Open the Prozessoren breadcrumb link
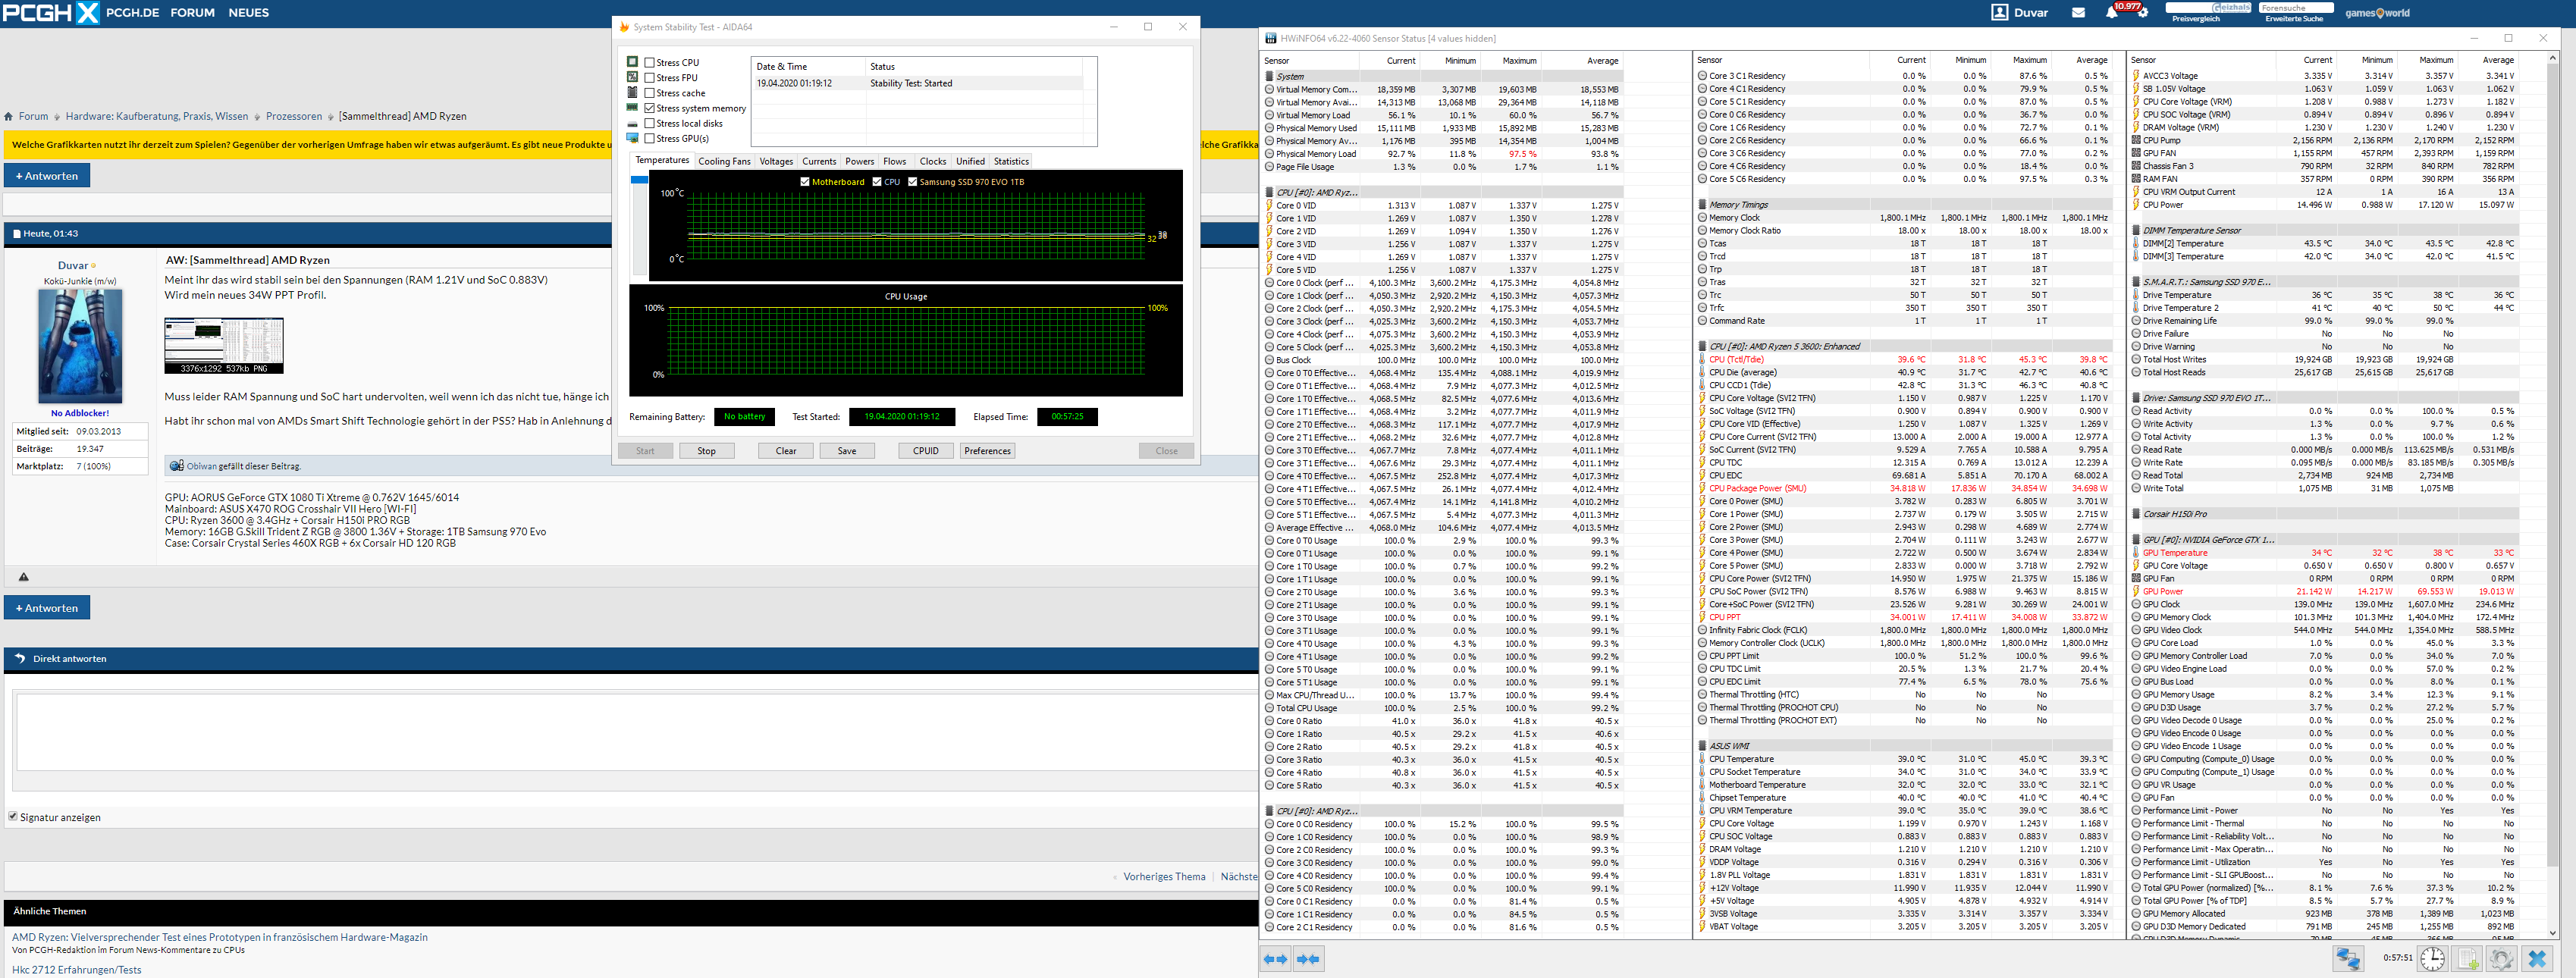 (x=294, y=116)
